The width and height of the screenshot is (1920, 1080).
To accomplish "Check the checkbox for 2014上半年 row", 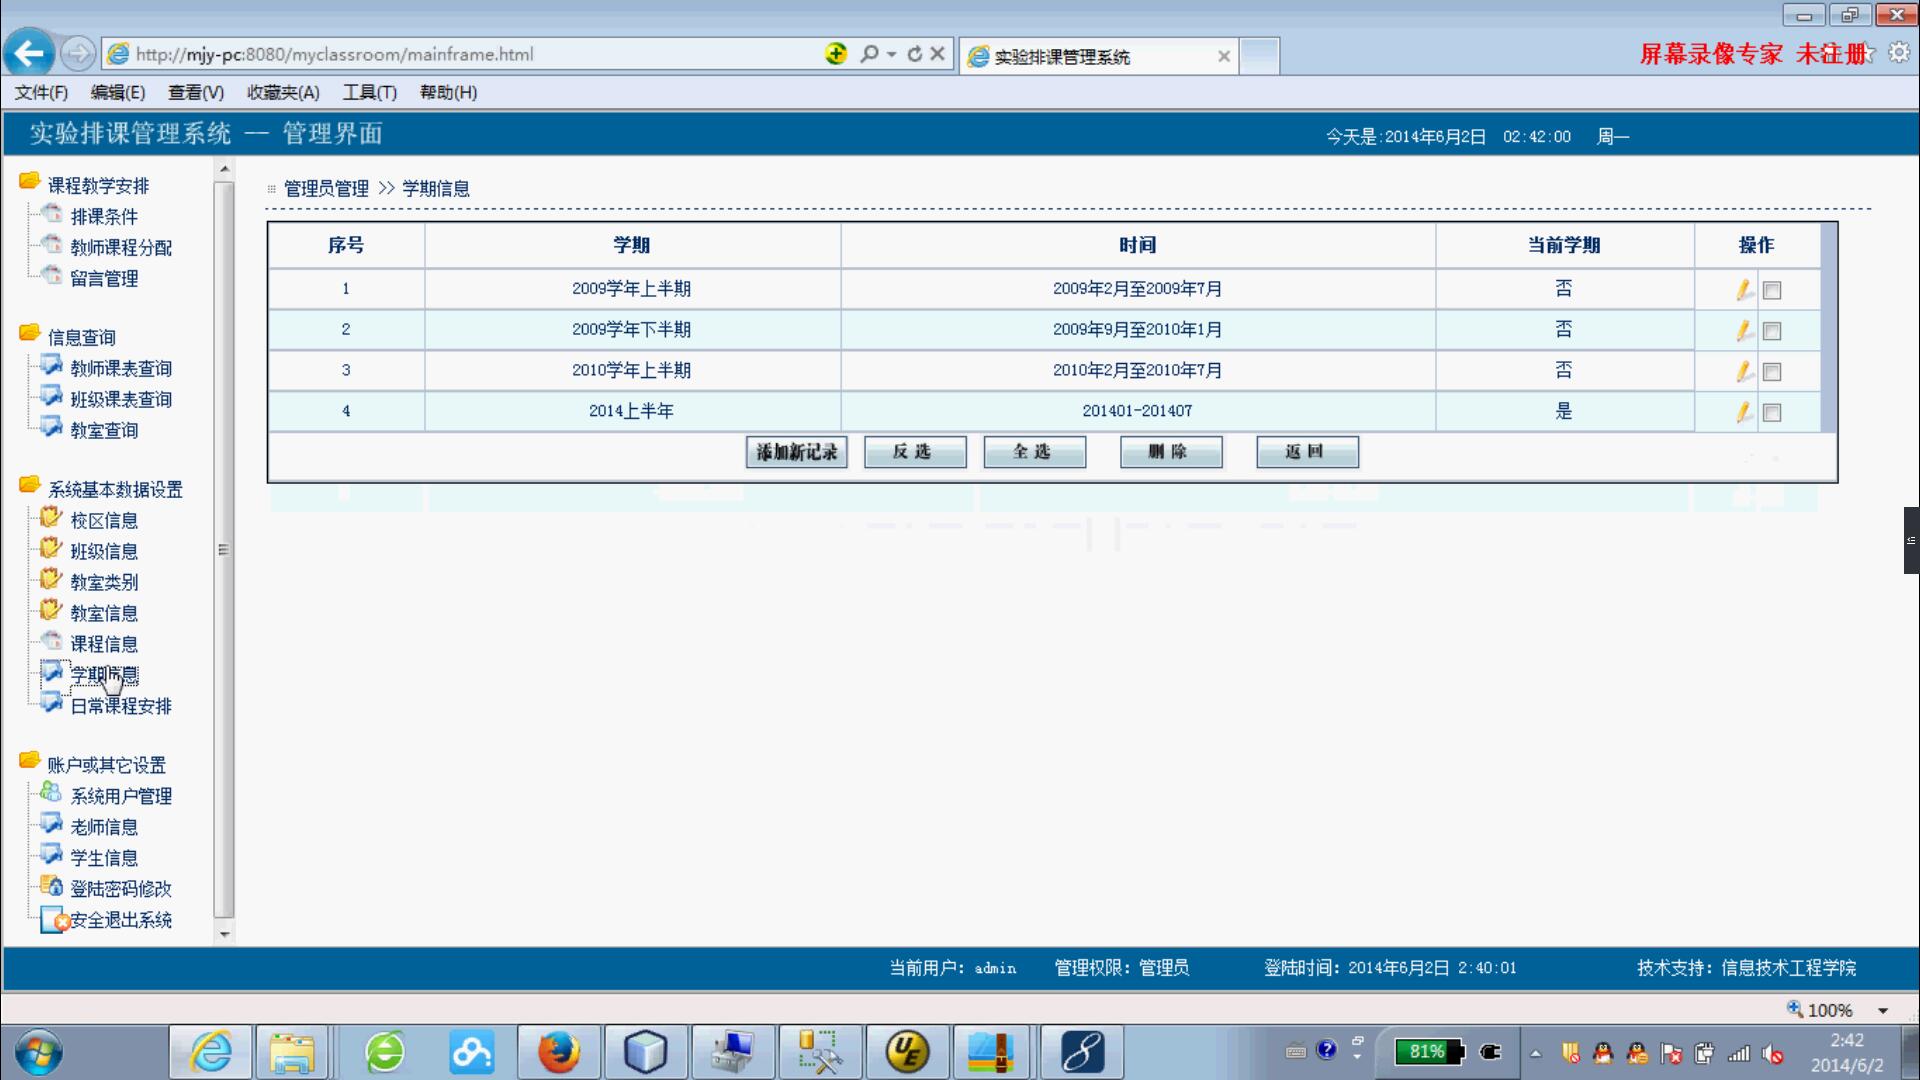I will click(x=1772, y=413).
